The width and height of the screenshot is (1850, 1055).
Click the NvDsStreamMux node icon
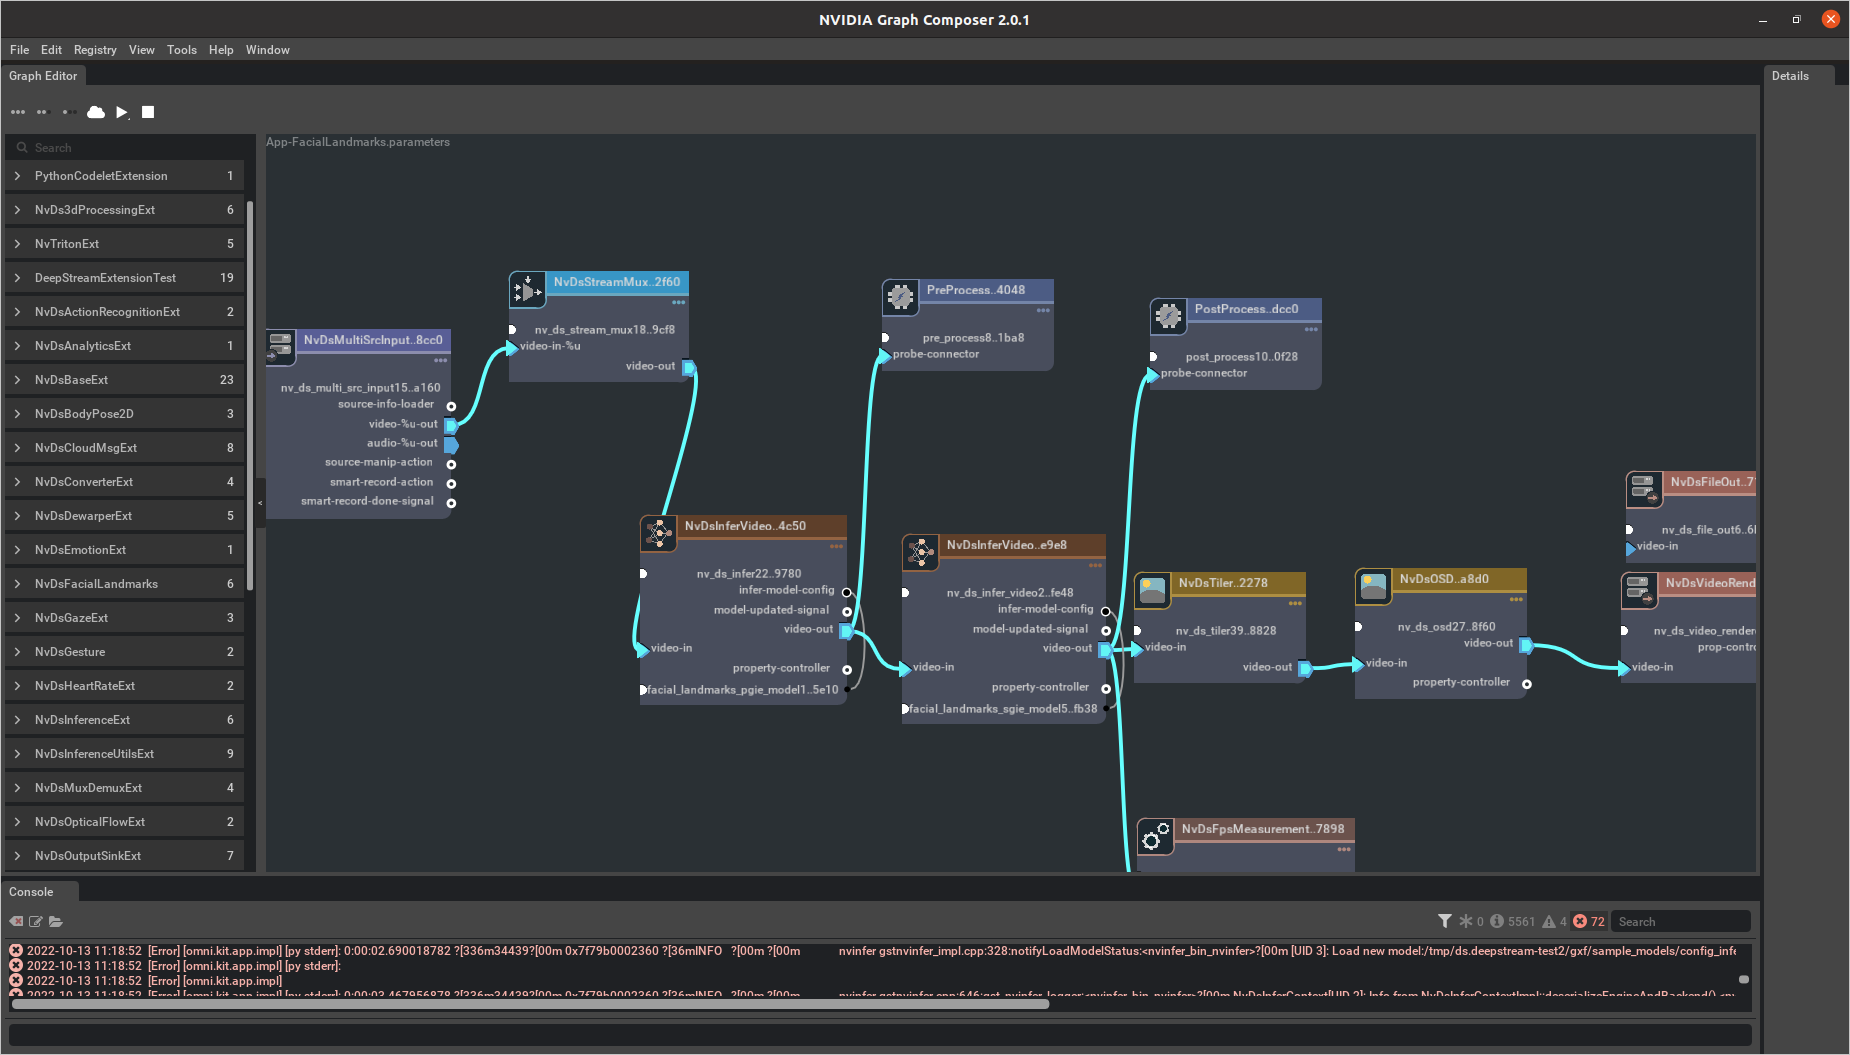pos(527,291)
